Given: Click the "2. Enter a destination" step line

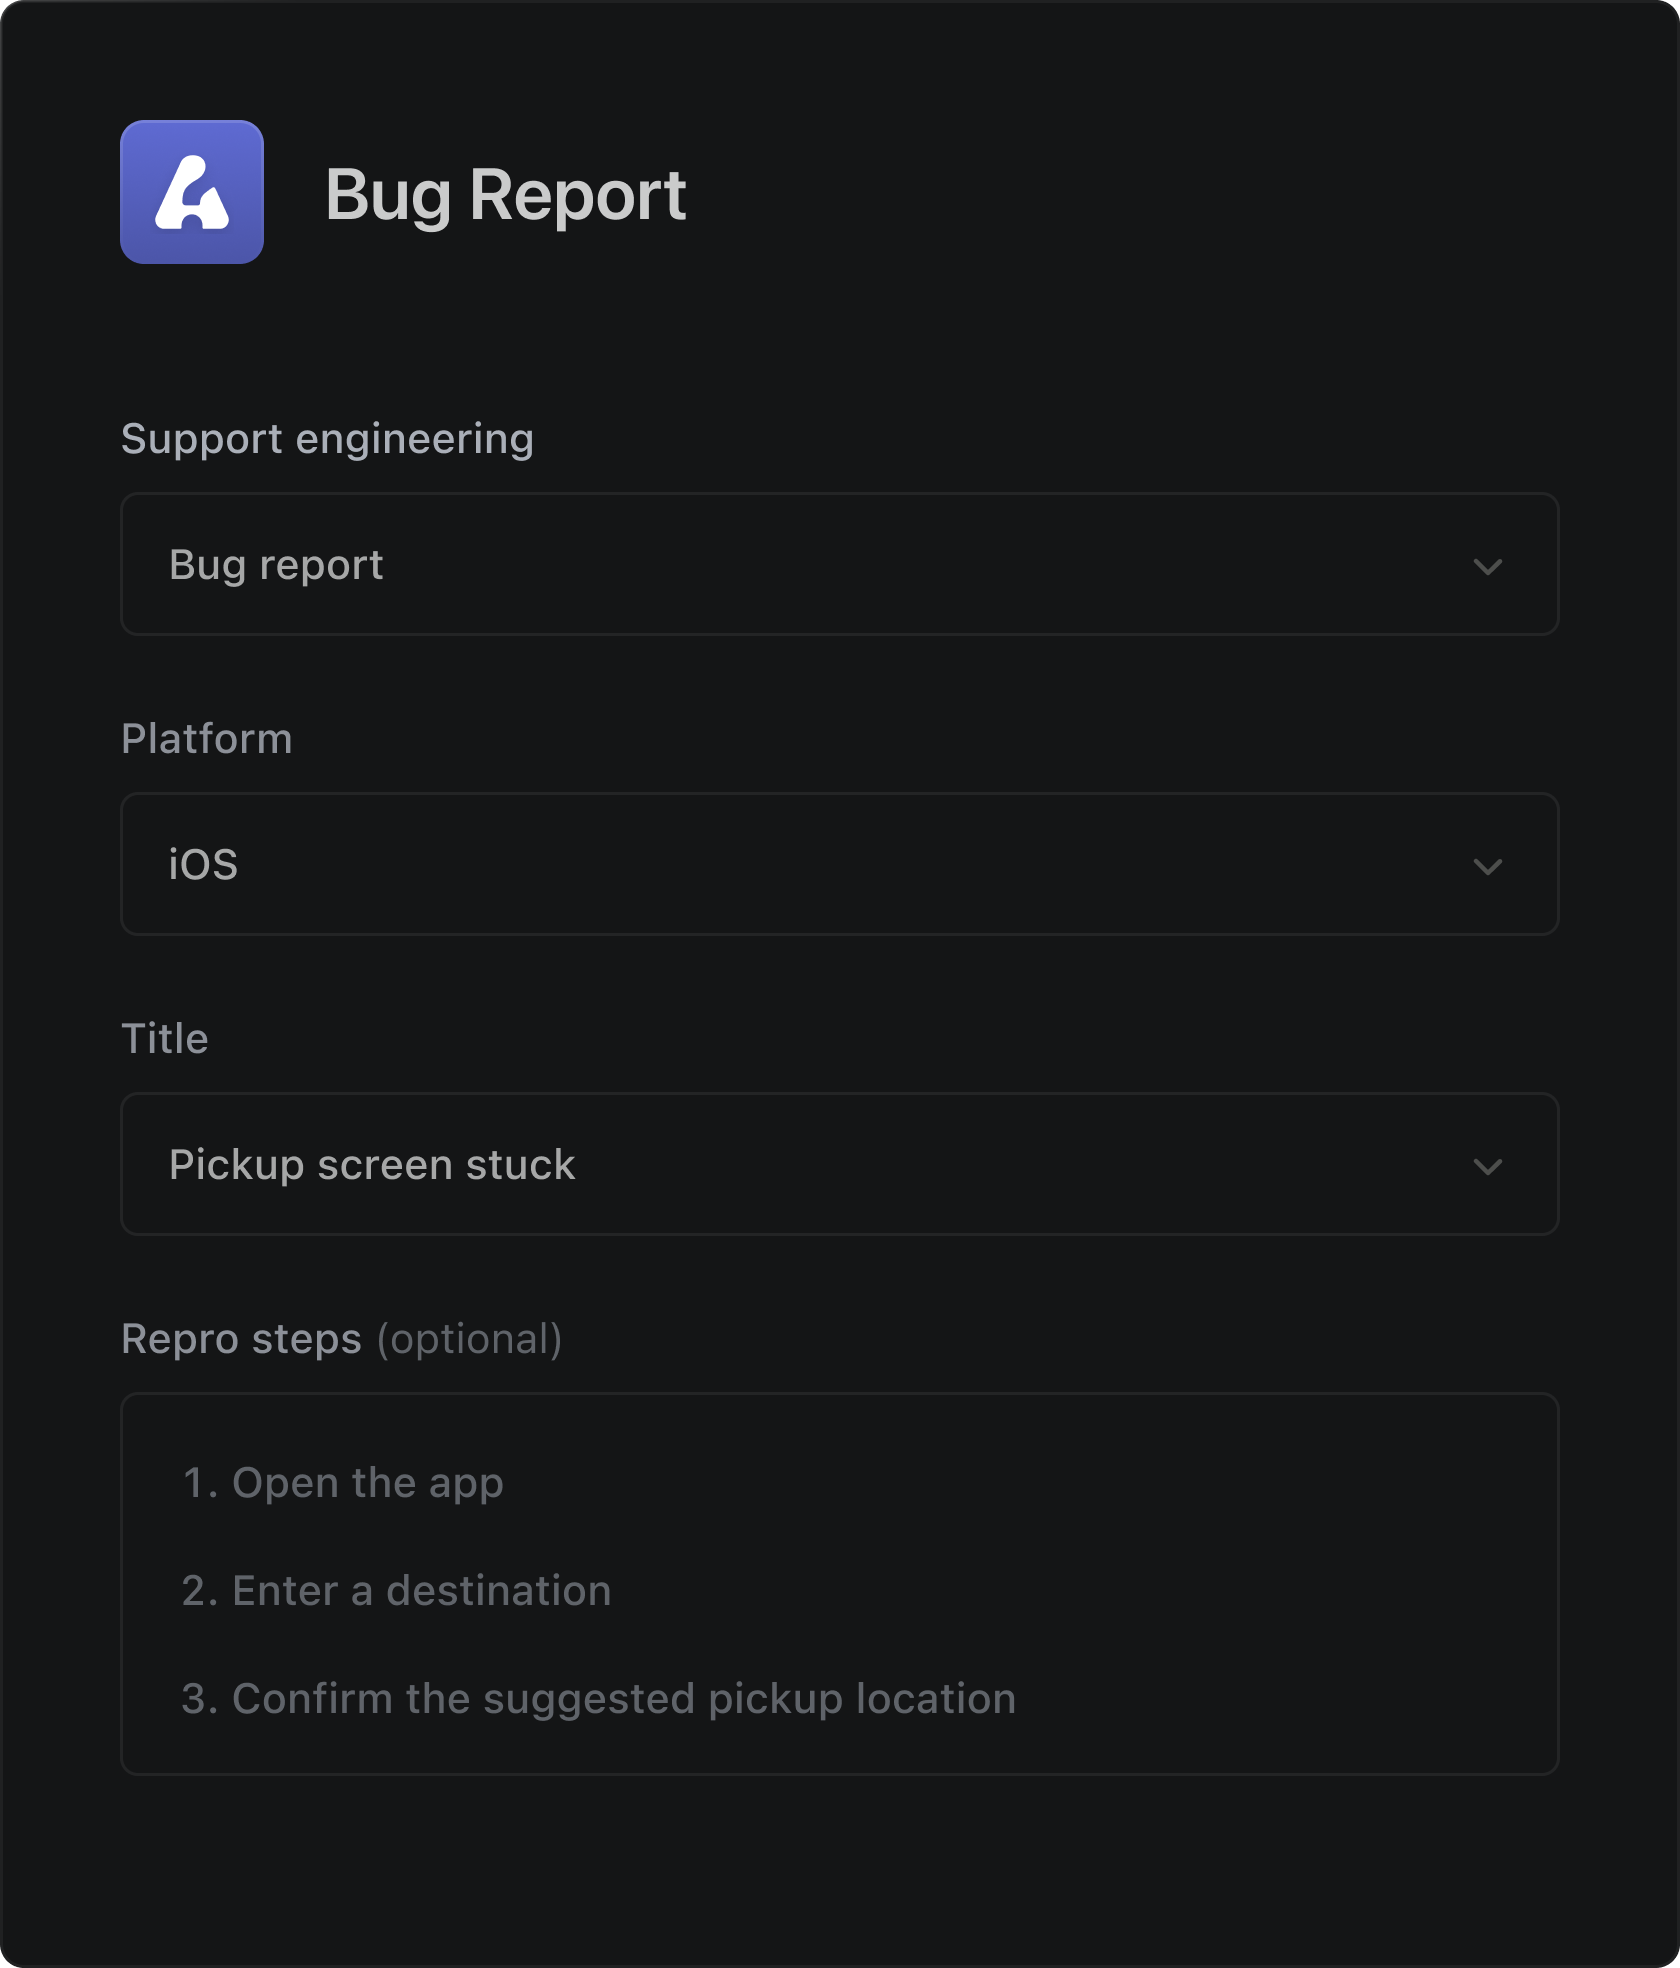Looking at the screenshot, I should coord(396,1591).
